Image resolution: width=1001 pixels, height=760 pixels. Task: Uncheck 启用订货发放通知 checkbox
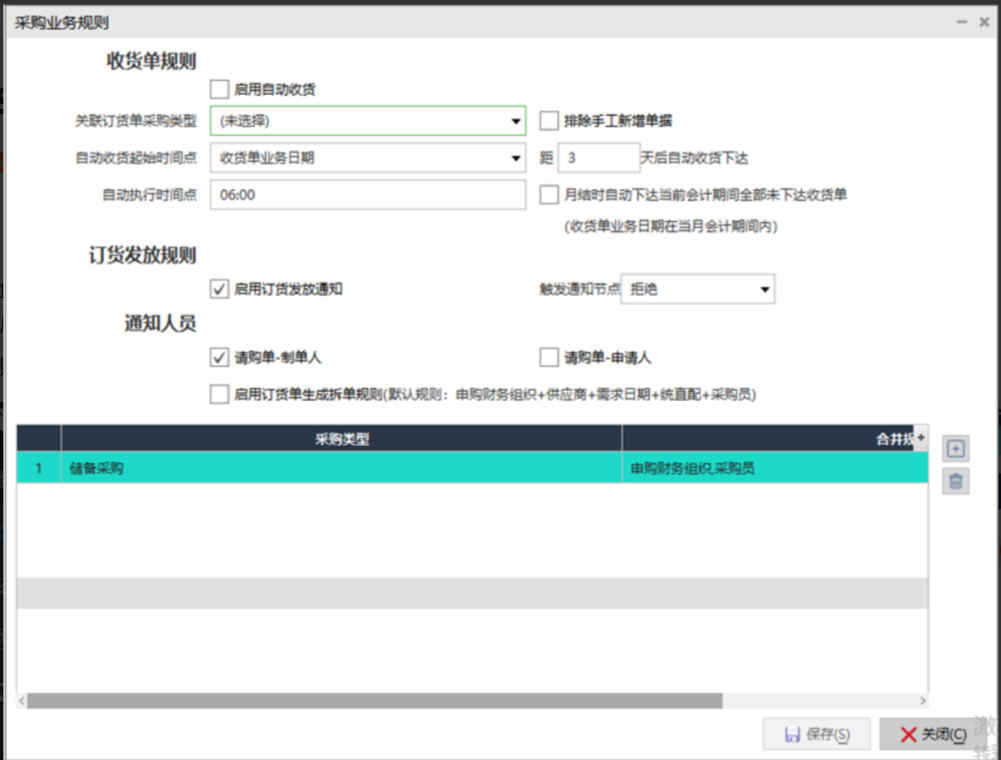[219, 289]
